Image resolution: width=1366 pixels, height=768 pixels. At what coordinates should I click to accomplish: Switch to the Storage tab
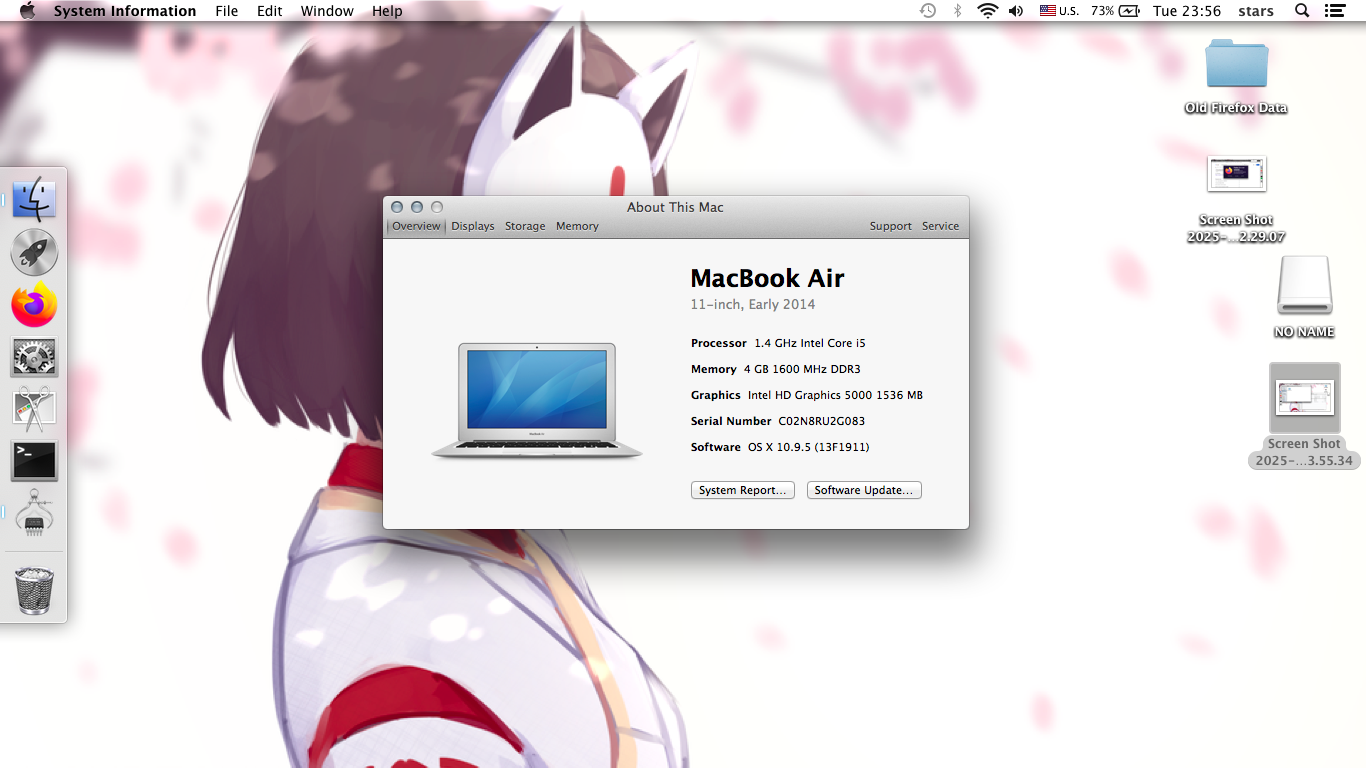point(525,226)
